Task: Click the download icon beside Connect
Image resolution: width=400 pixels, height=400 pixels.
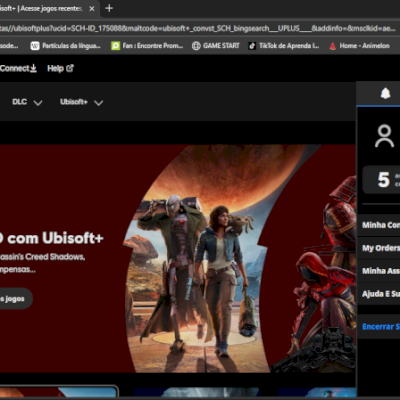Action: point(33,68)
